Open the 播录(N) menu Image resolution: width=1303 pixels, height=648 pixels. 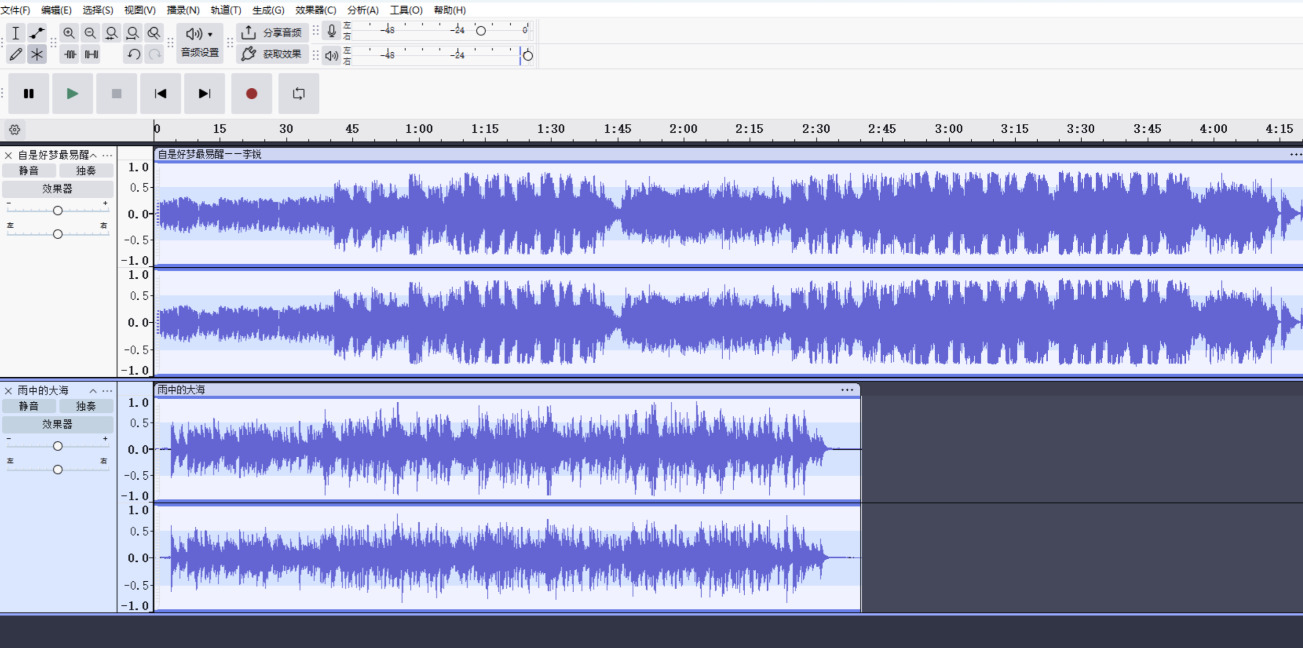183,10
